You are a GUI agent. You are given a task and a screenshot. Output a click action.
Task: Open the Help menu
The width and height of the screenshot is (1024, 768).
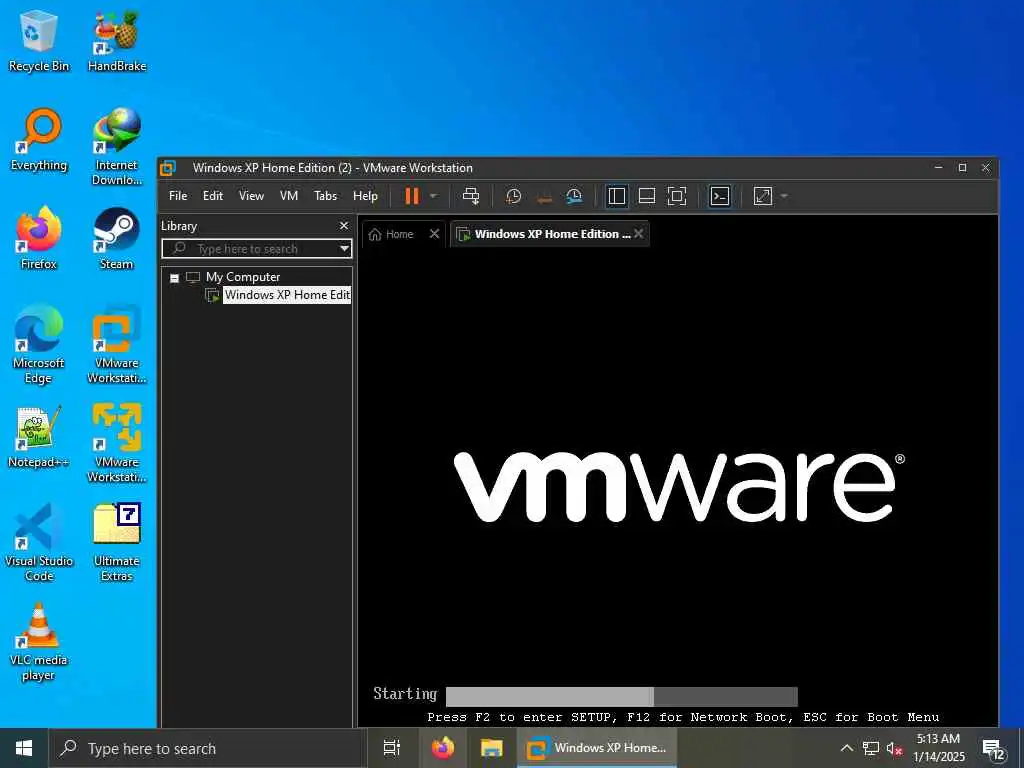point(365,196)
